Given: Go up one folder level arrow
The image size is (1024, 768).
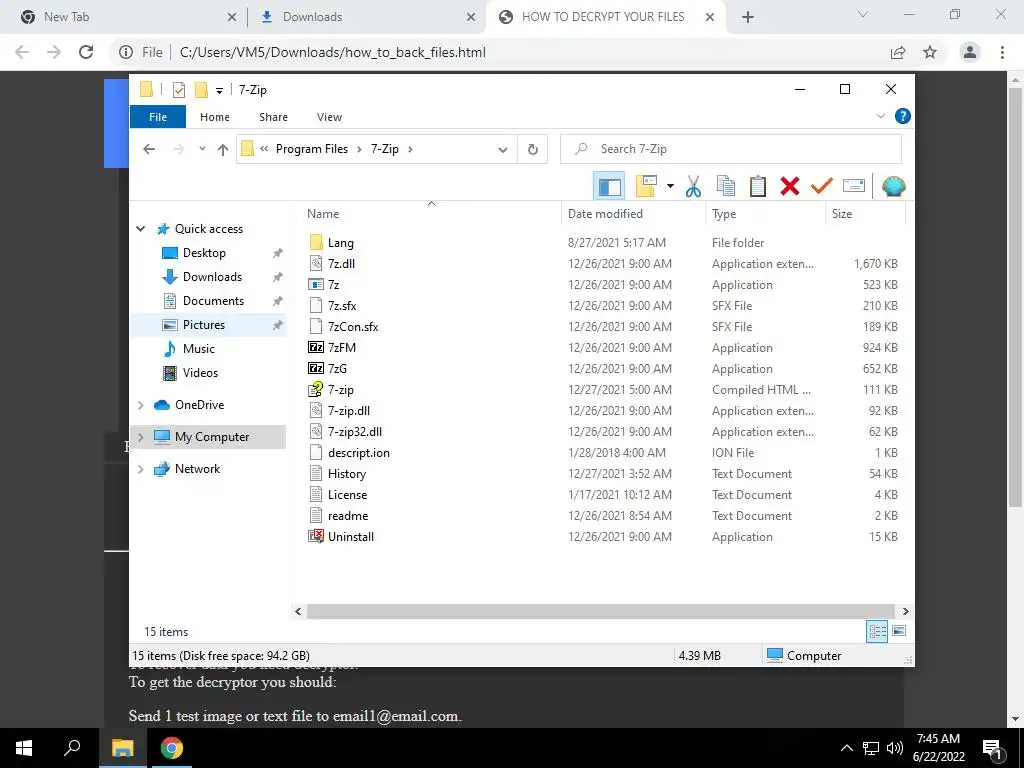Looking at the screenshot, I should (223, 150).
